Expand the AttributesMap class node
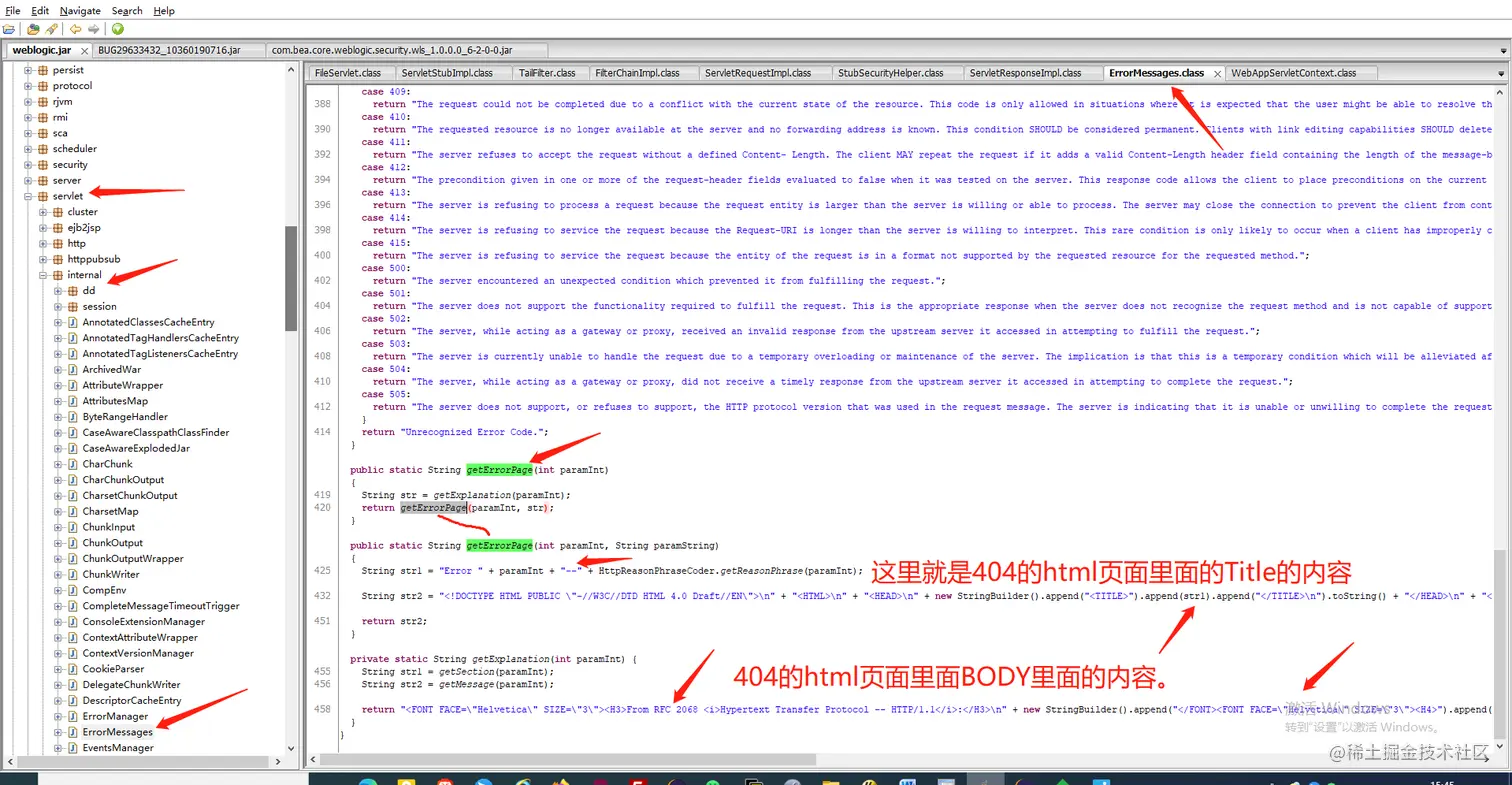This screenshot has height=785, width=1512. (x=58, y=401)
